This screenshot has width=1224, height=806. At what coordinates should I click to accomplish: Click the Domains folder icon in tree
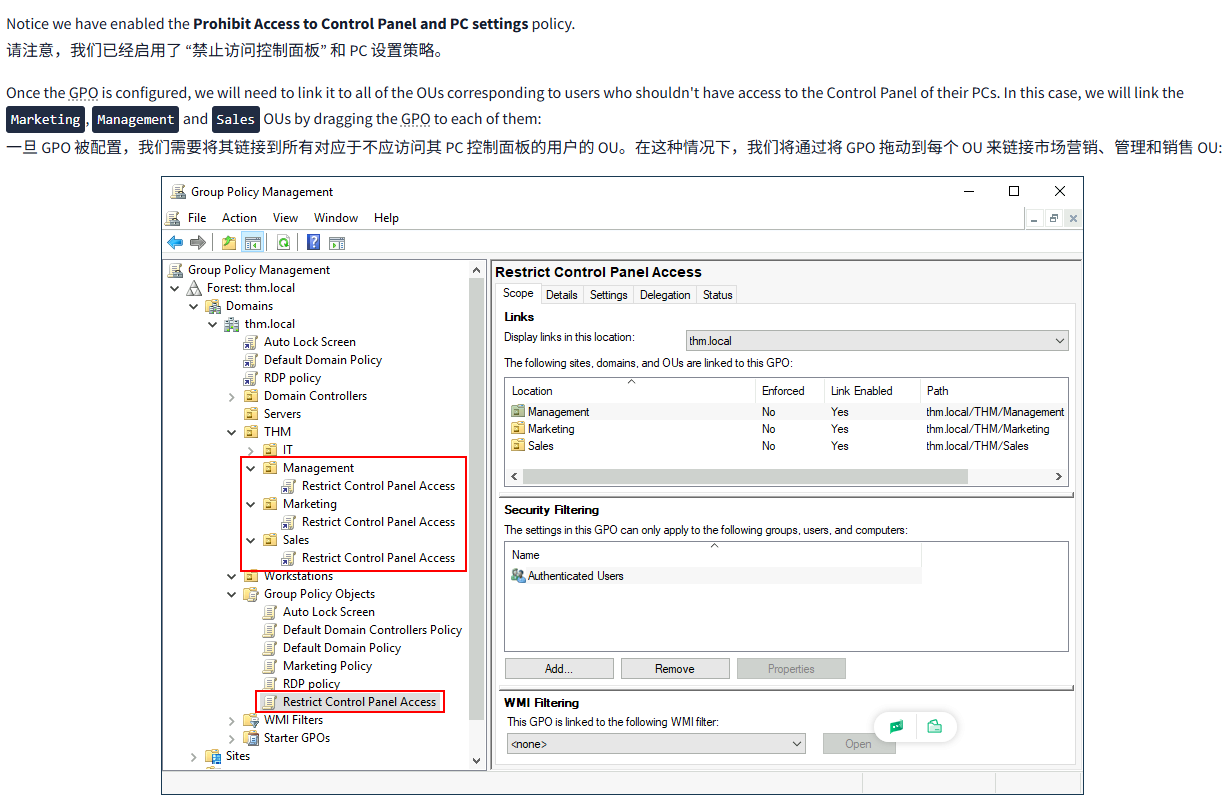(213, 306)
